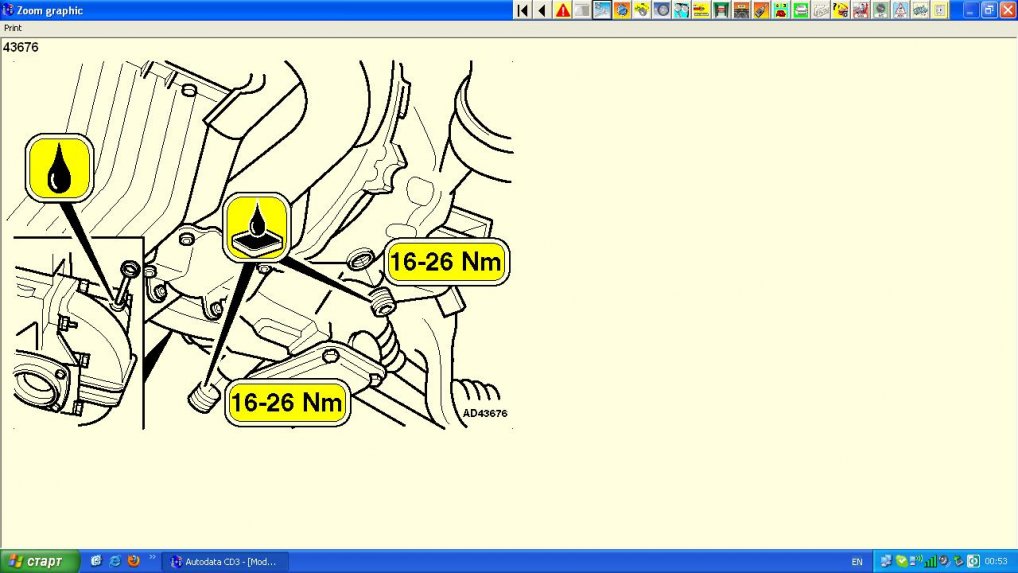Go to the first page arrow icon

click(x=522, y=10)
